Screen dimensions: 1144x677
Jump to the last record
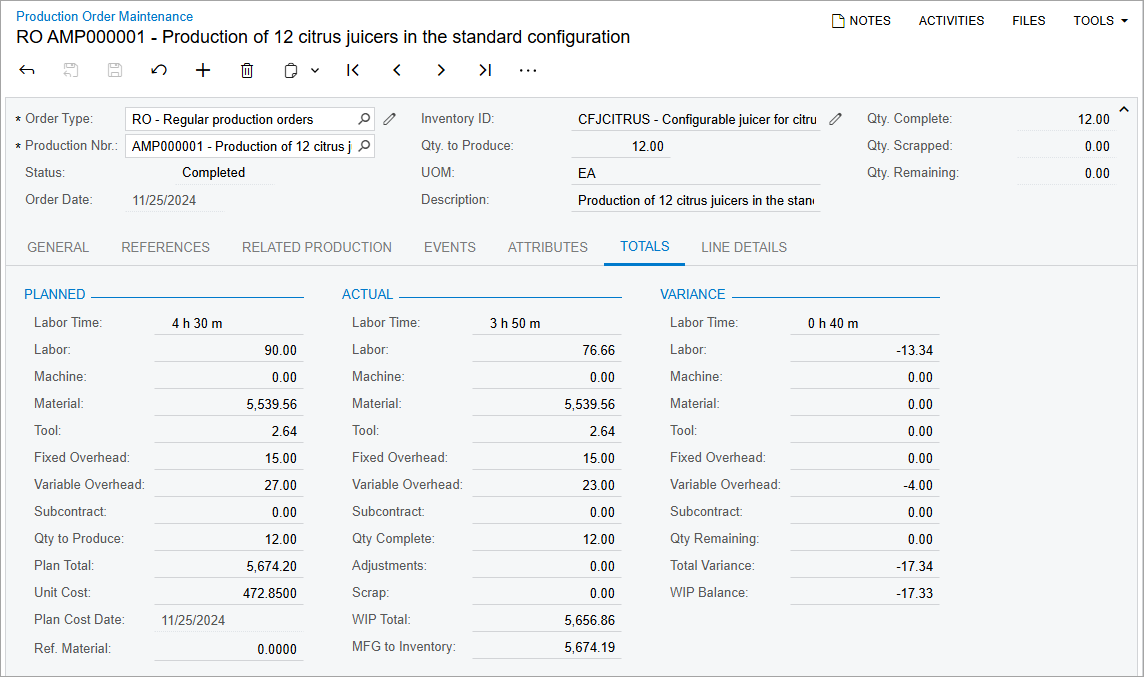485,70
